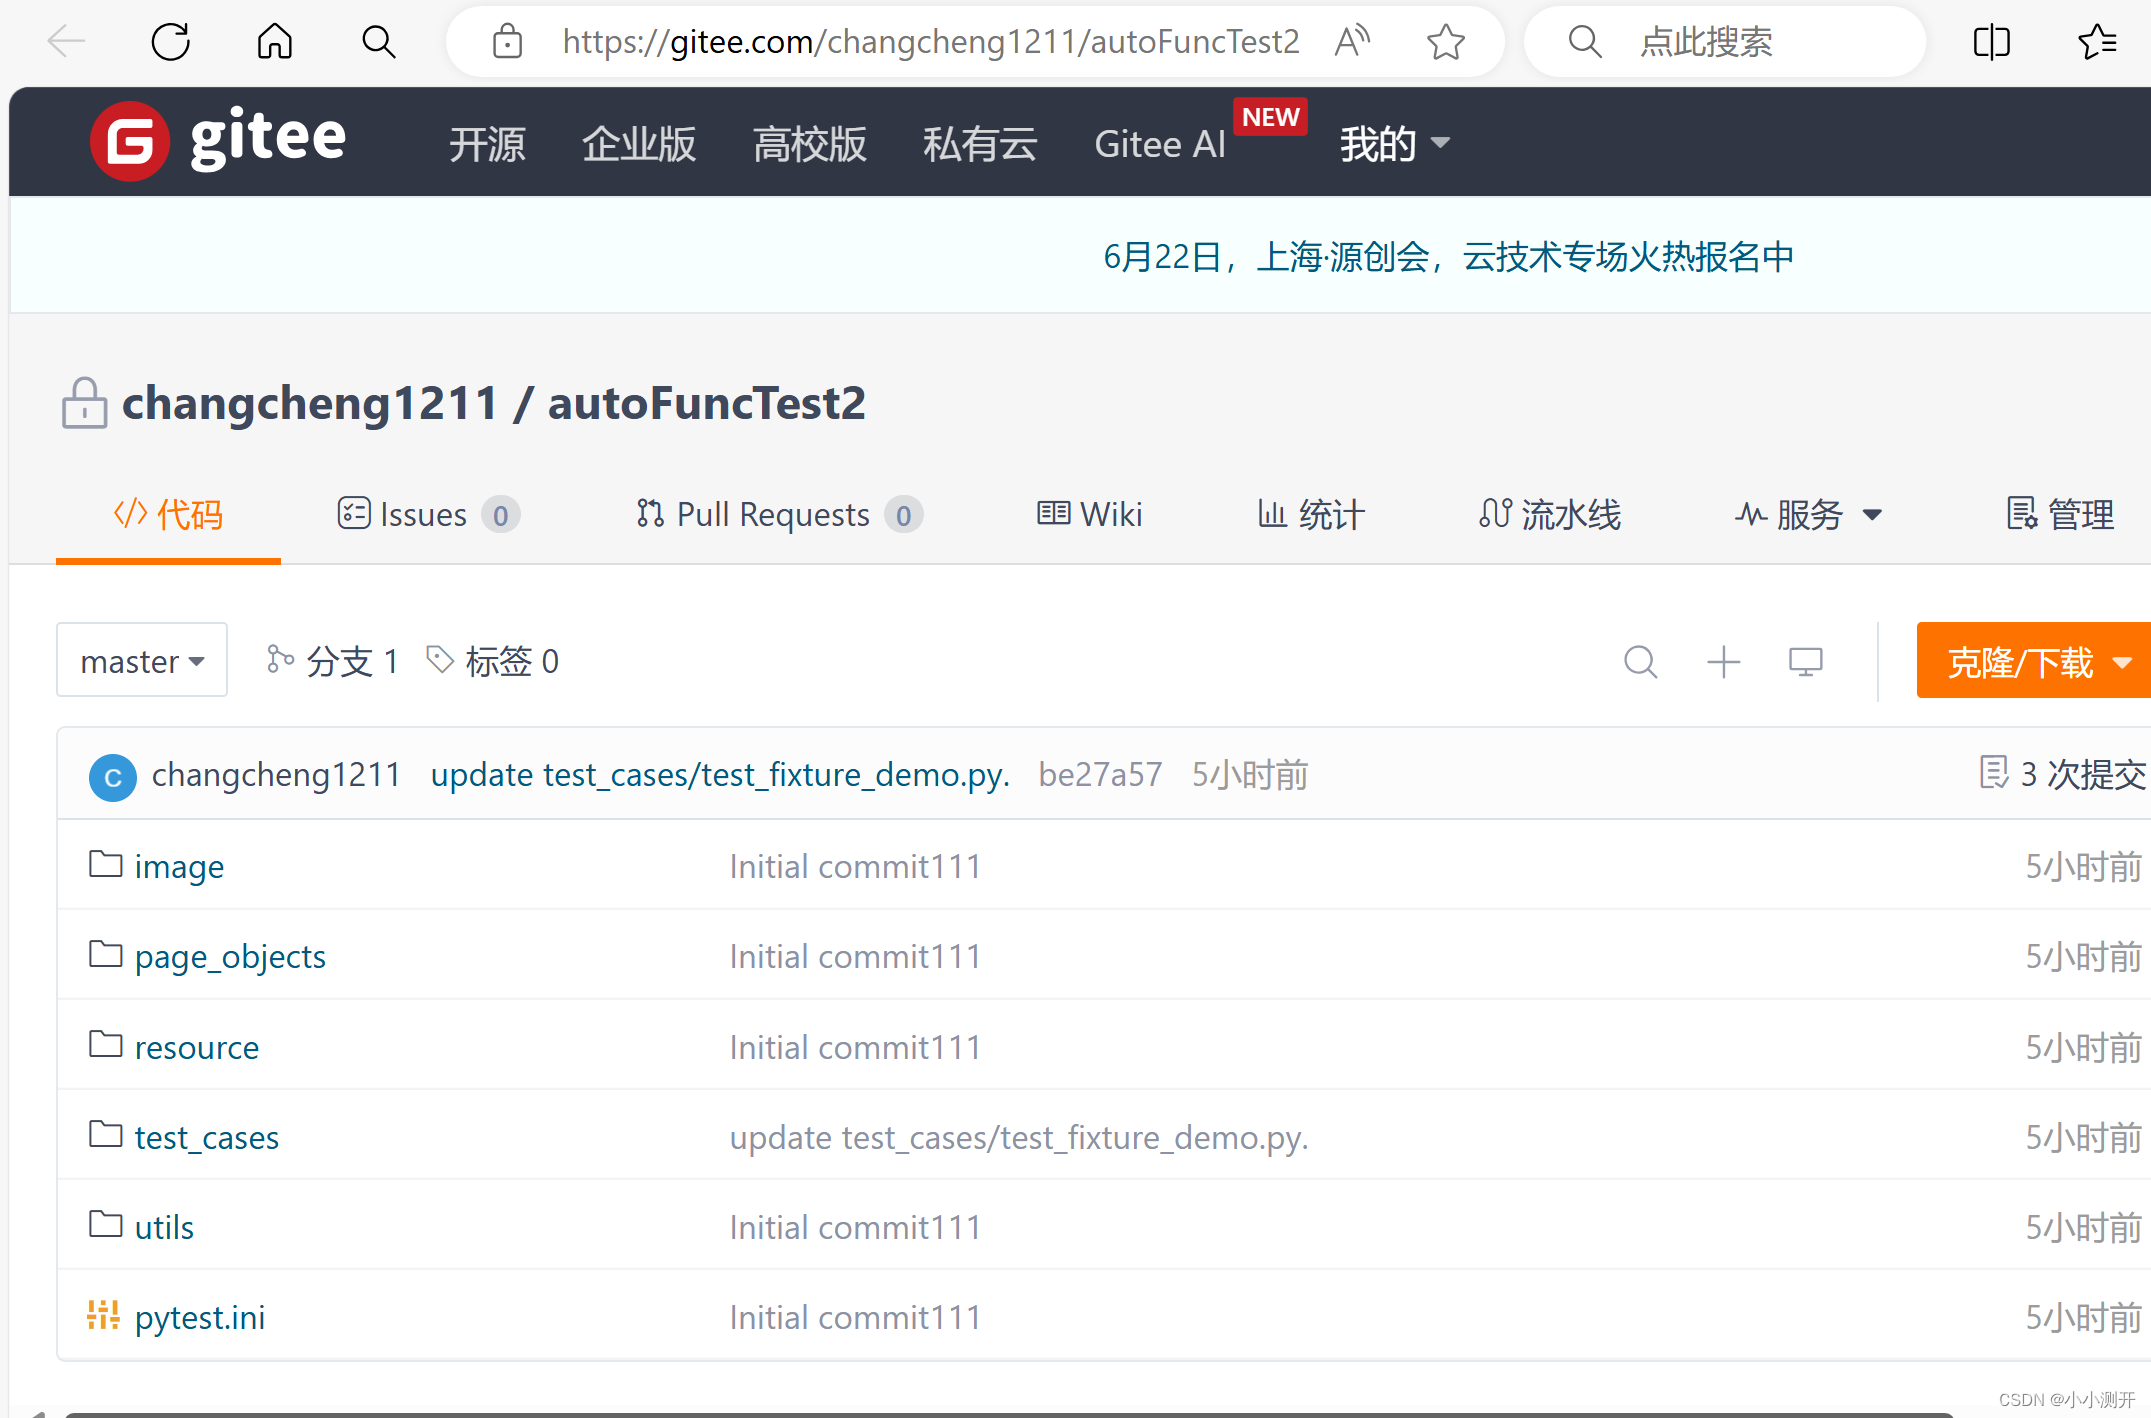Click the branch icon beside 分支

tap(281, 660)
